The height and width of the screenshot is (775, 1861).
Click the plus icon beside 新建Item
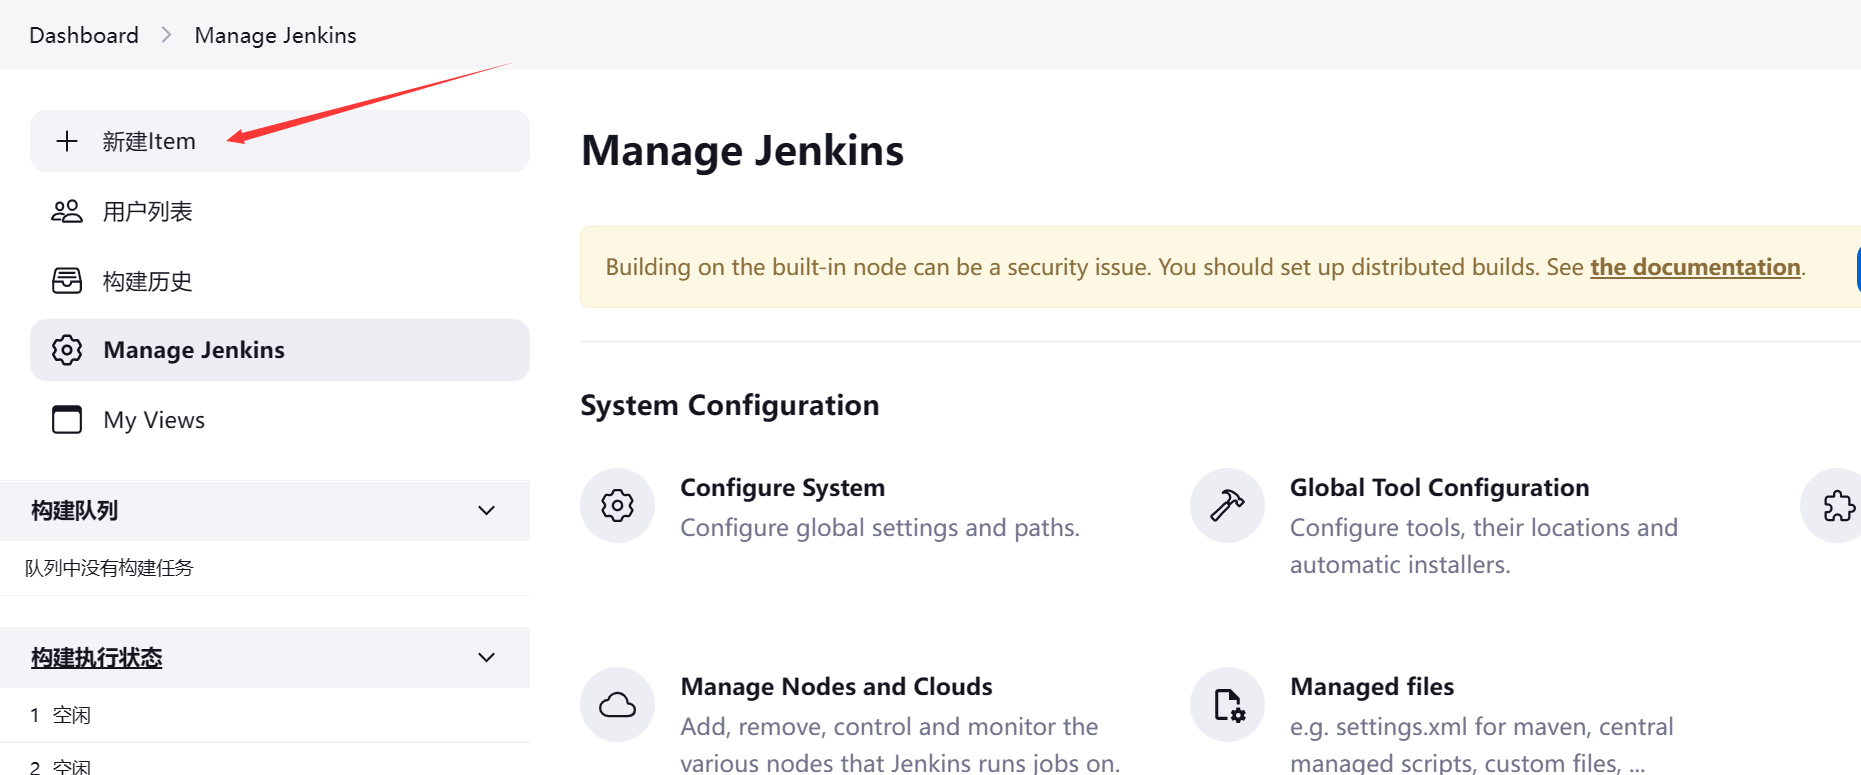click(67, 141)
